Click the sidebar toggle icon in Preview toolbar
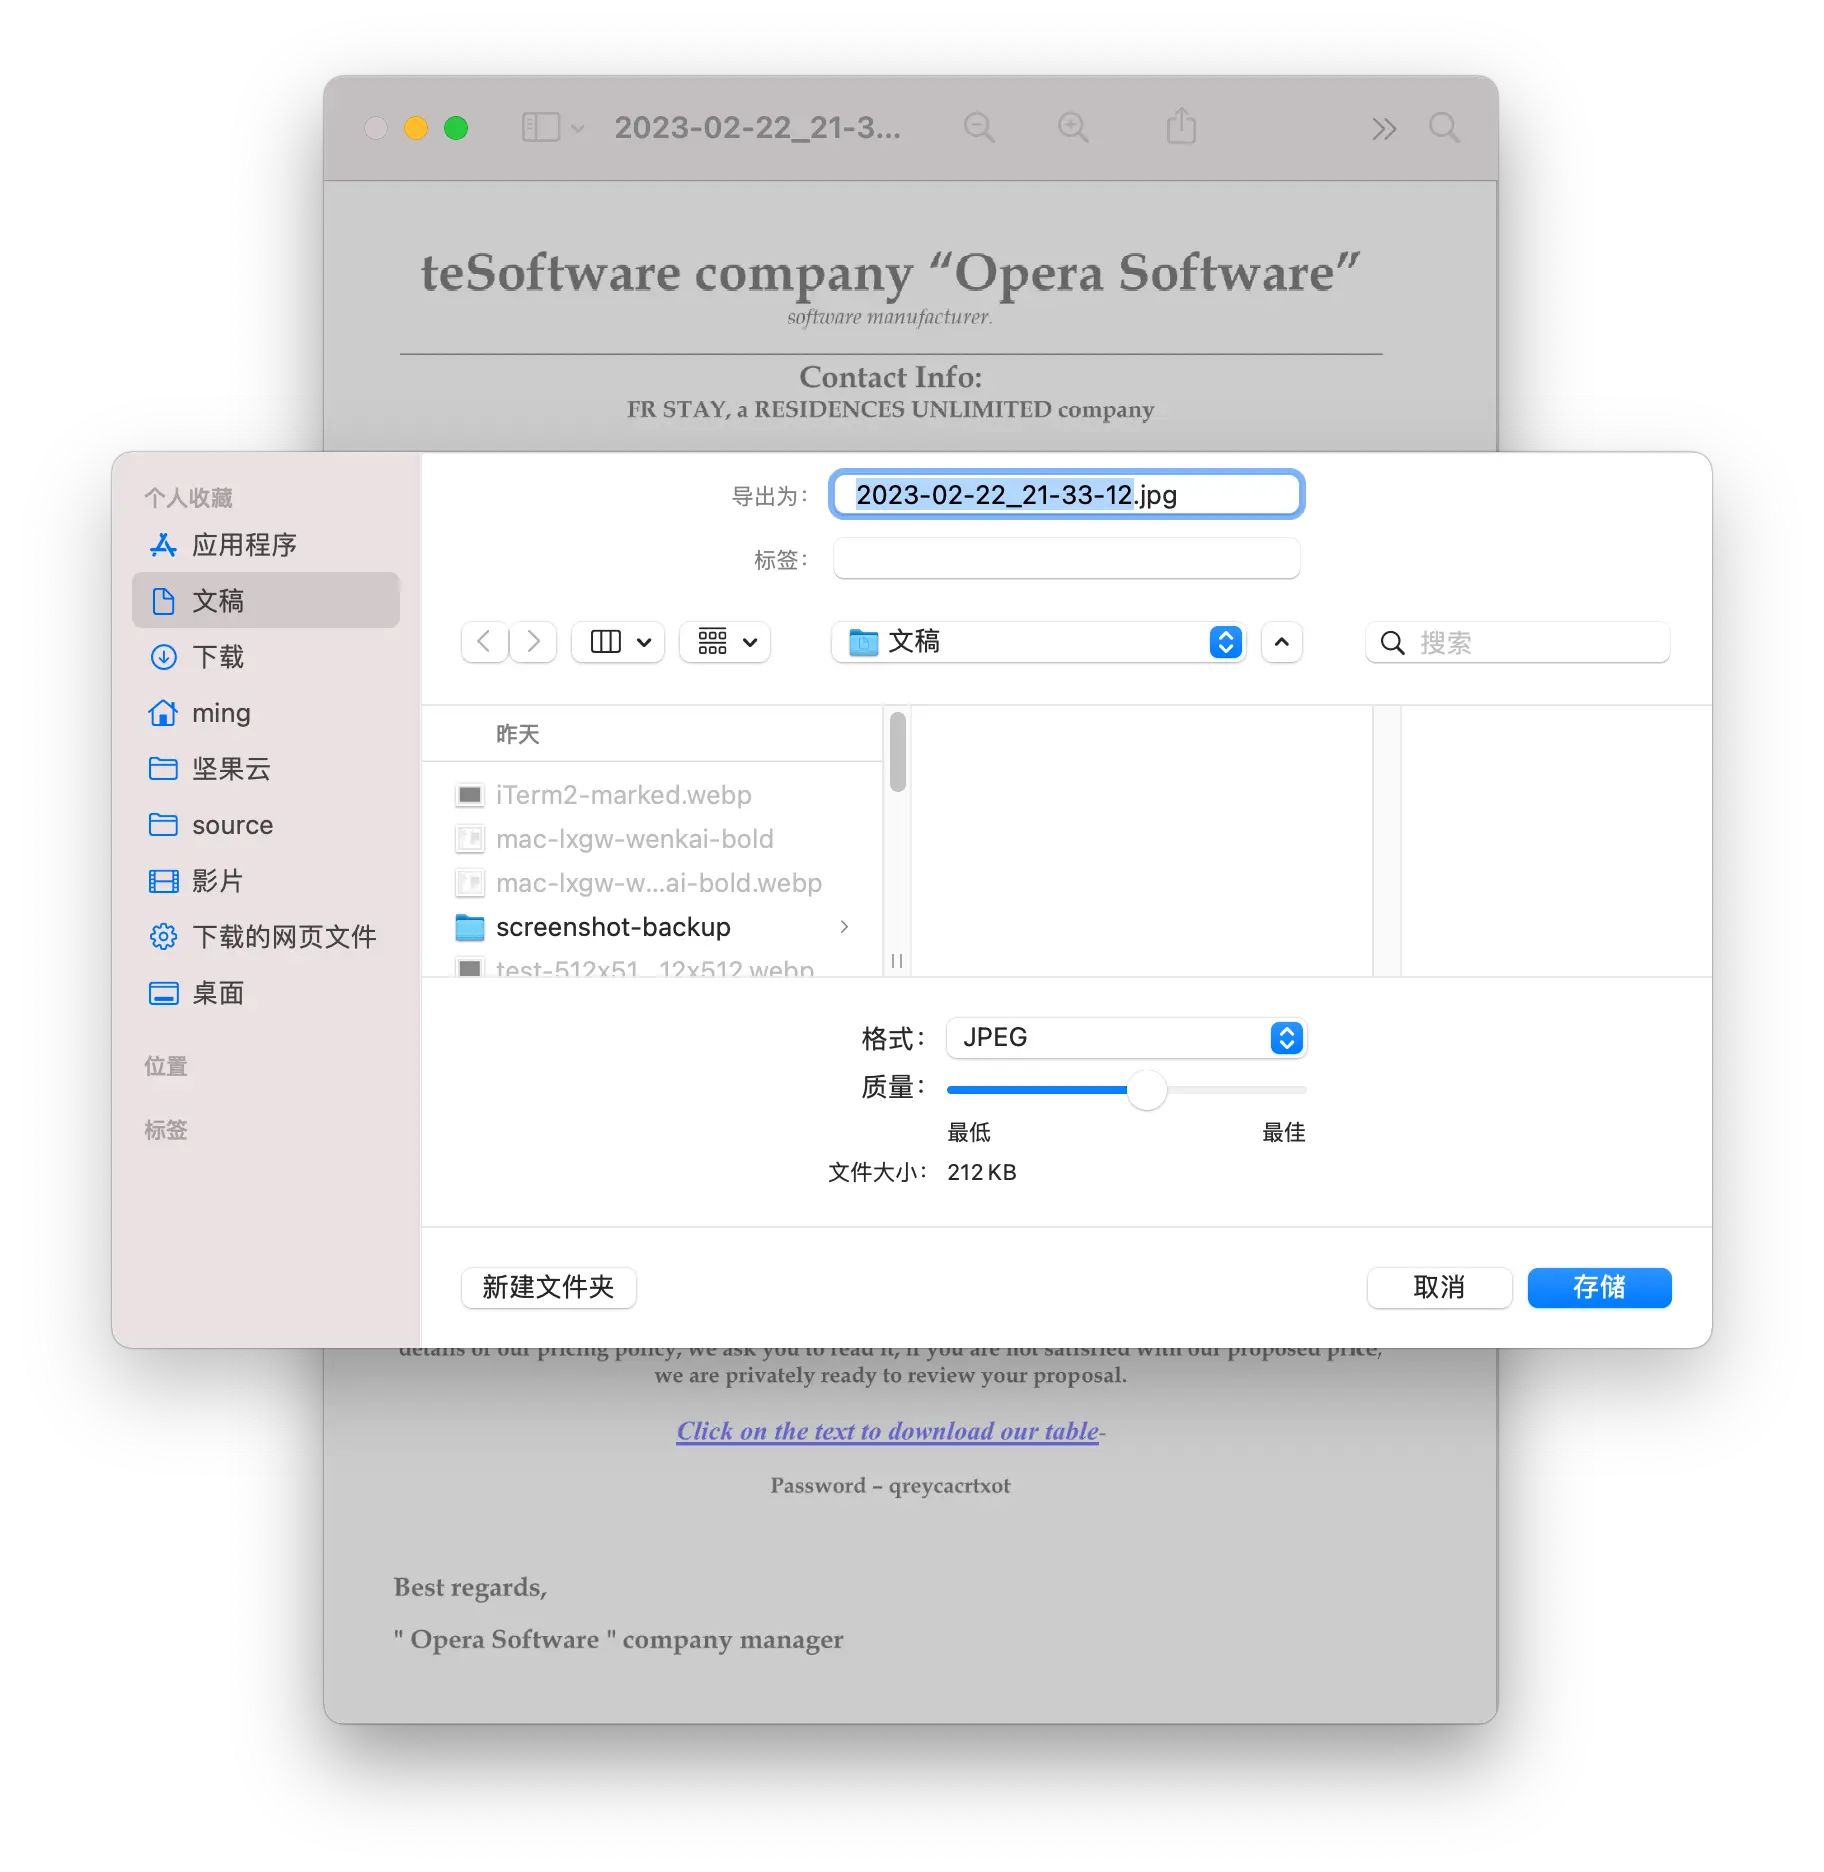The width and height of the screenshot is (1824, 1872). point(541,128)
